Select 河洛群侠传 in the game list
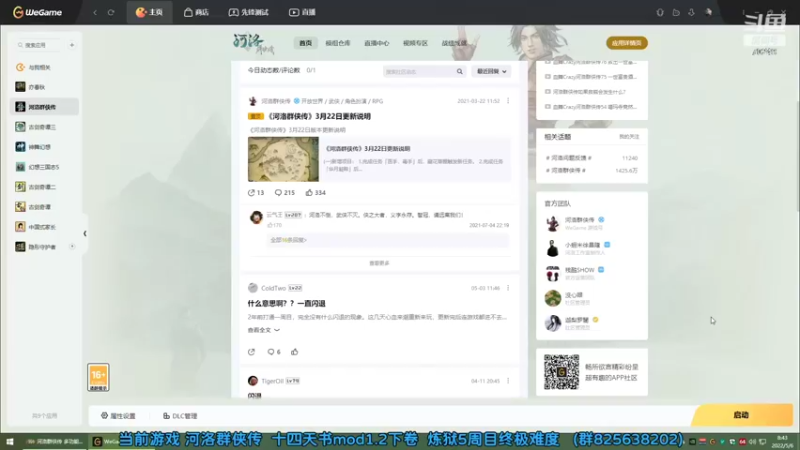Image resolution: width=800 pixels, height=450 pixels. [44, 107]
